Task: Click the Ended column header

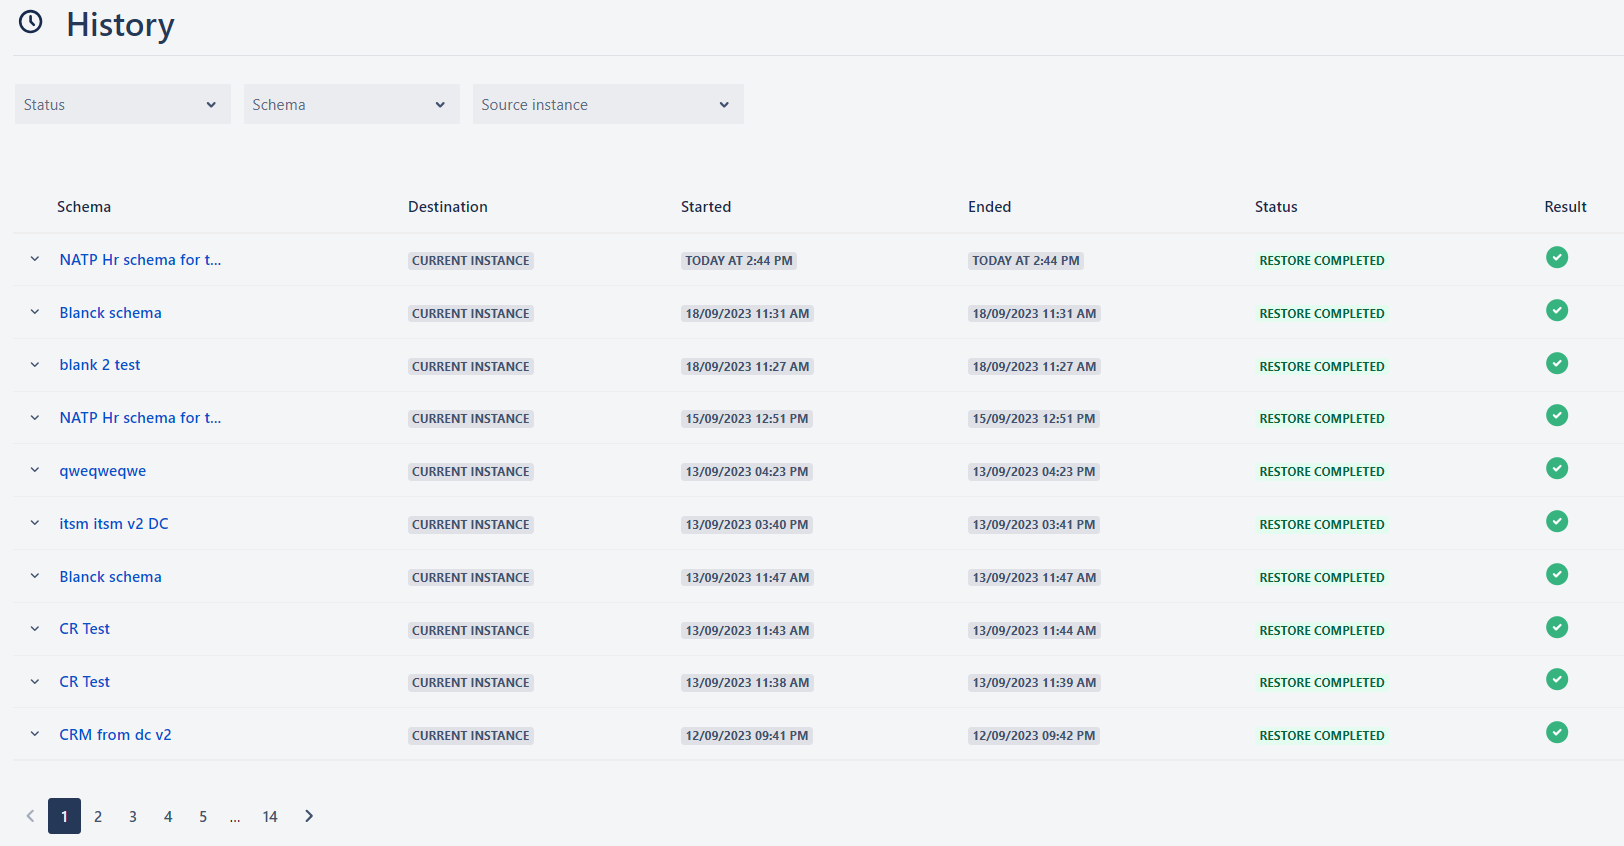Action: point(990,207)
